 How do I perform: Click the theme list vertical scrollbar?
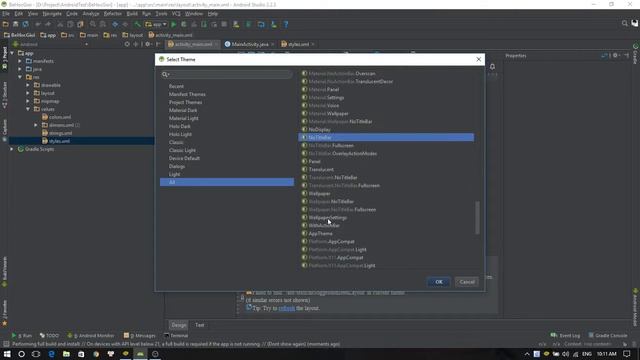pyautogui.click(x=477, y=218)
